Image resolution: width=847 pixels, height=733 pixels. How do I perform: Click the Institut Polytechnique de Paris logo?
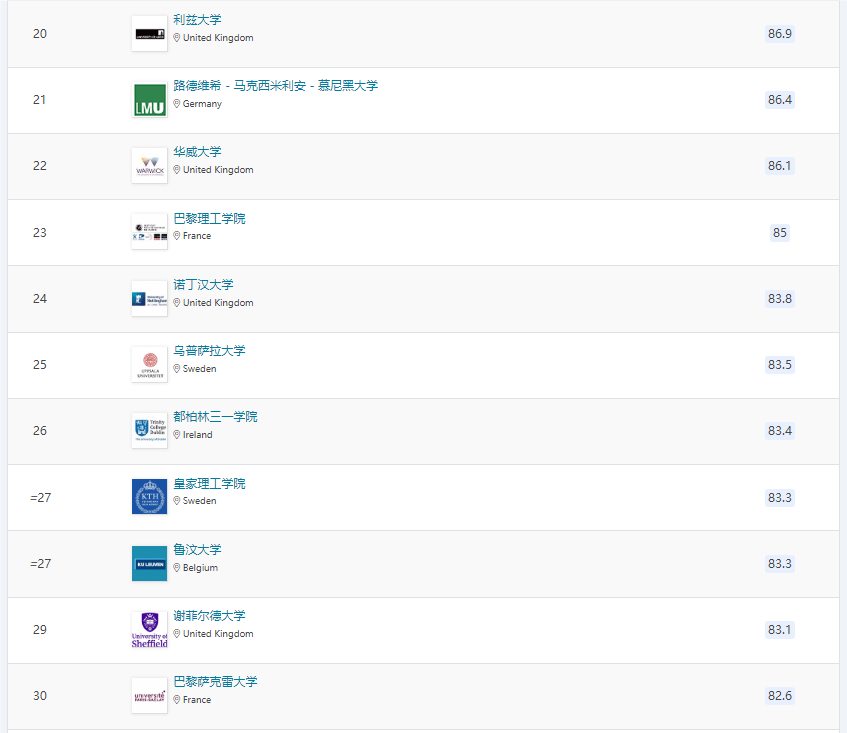[x=149, y=232]
